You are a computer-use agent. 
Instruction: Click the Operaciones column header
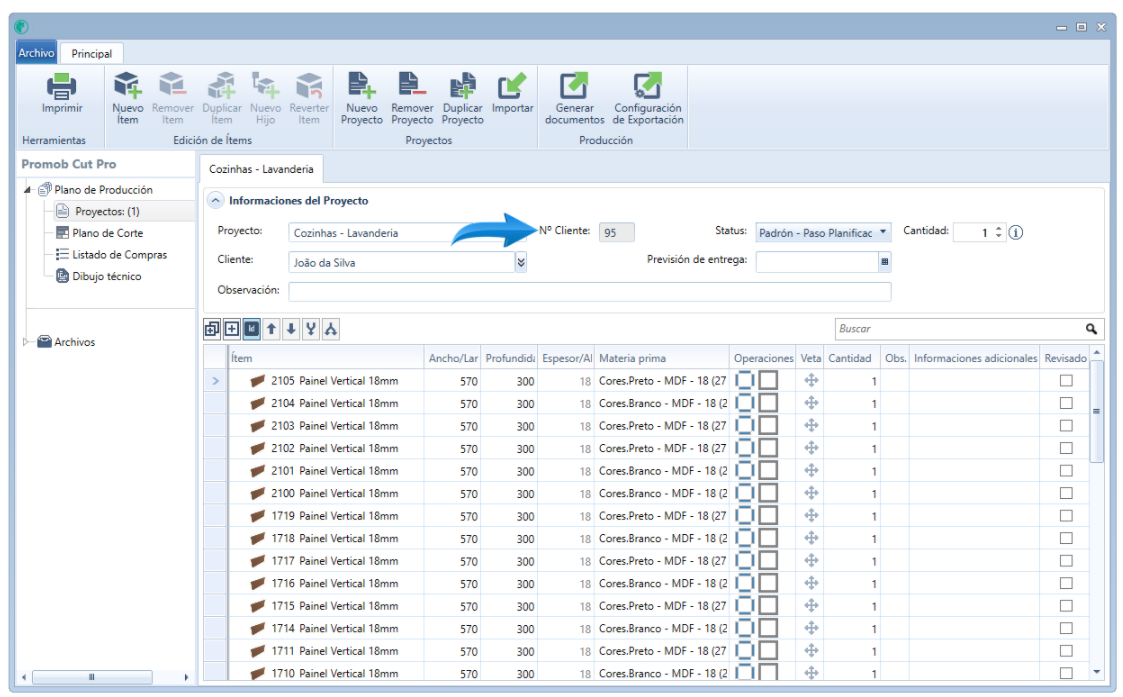[x=763, y=357]
